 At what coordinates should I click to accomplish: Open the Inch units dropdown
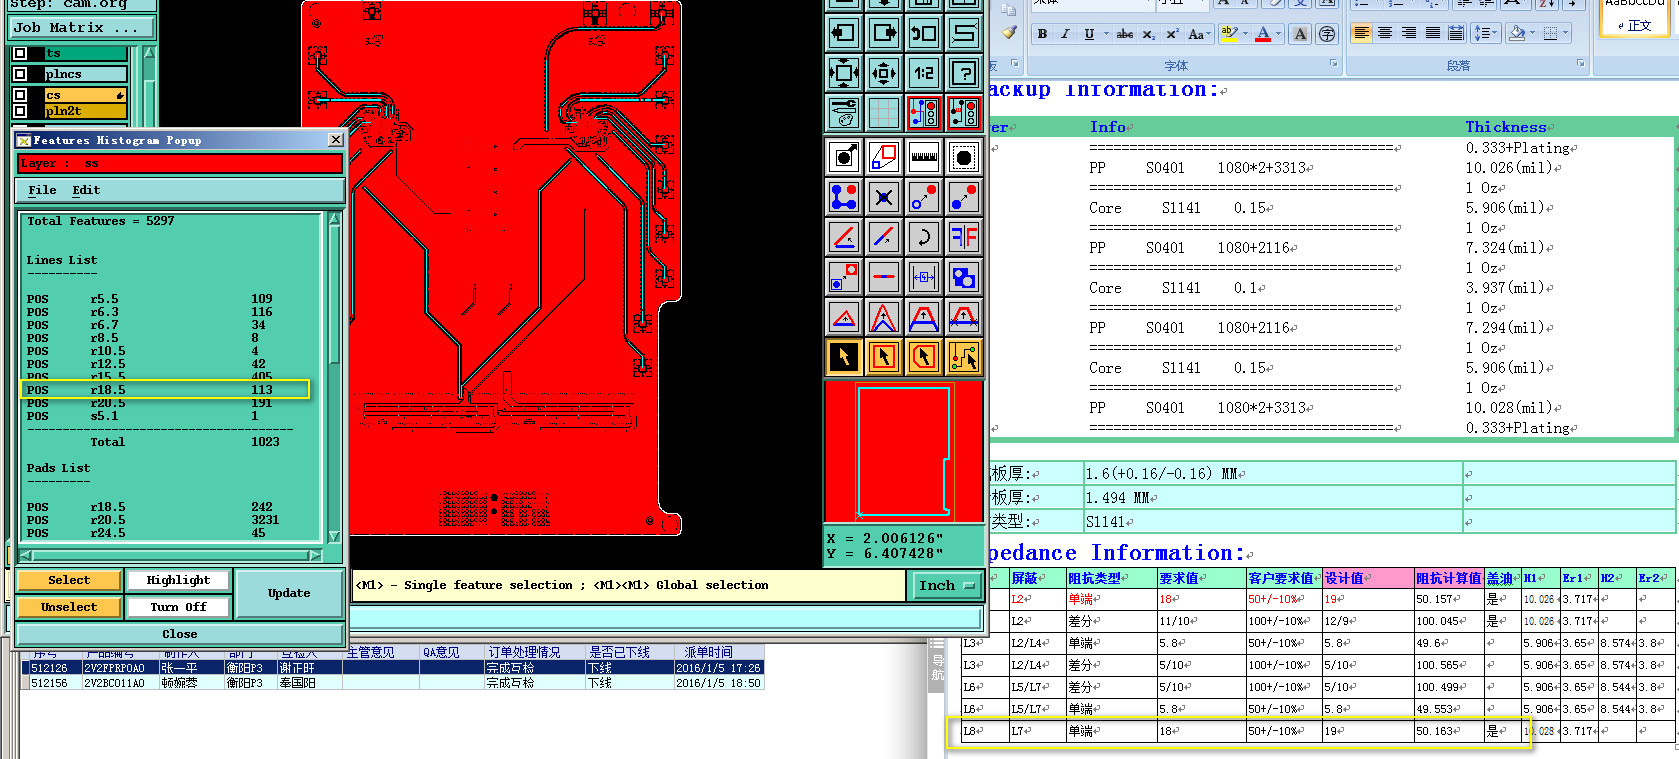pos(946,586)
